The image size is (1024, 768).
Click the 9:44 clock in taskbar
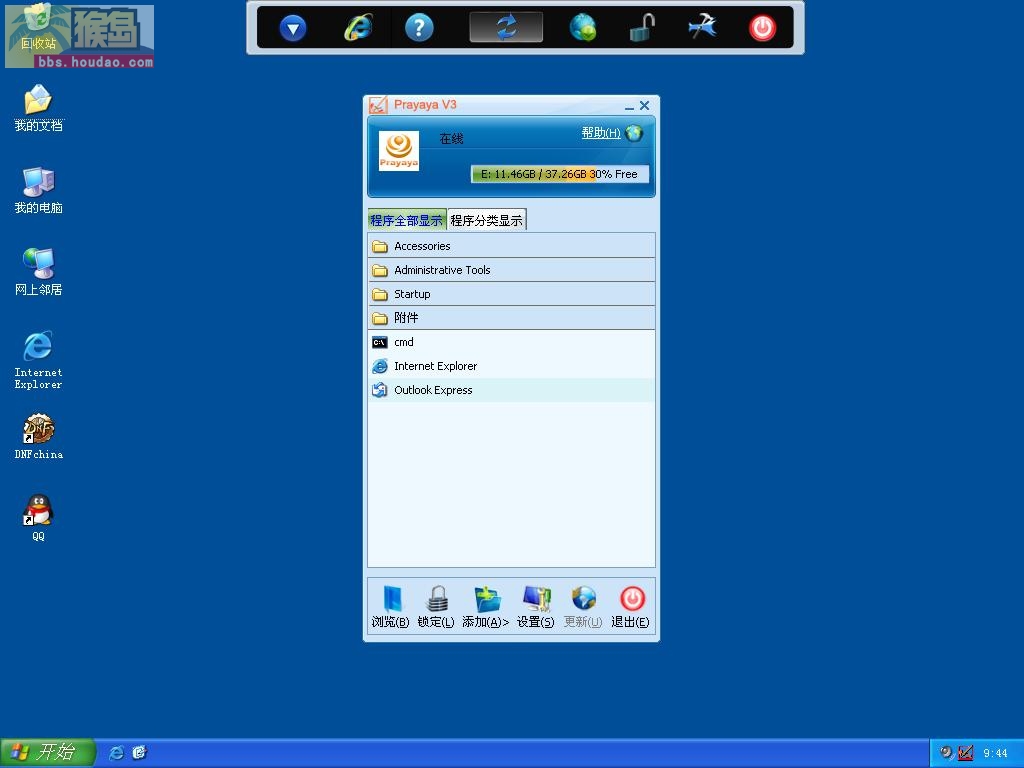click(x=995, y=754)
